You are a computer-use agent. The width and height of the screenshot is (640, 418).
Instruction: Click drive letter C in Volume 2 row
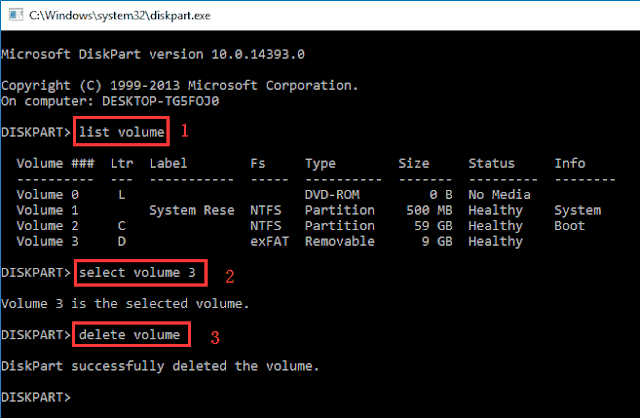[122, 225]
